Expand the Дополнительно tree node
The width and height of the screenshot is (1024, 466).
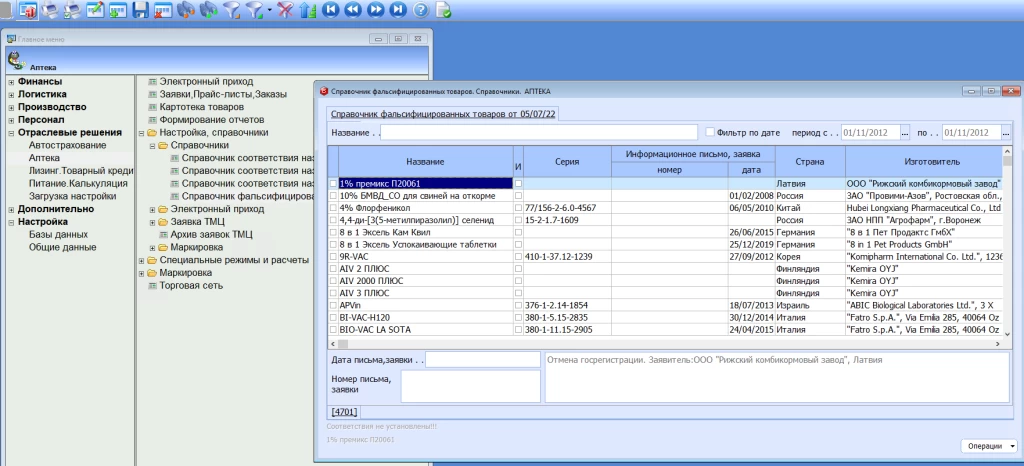tap(11, 210)
